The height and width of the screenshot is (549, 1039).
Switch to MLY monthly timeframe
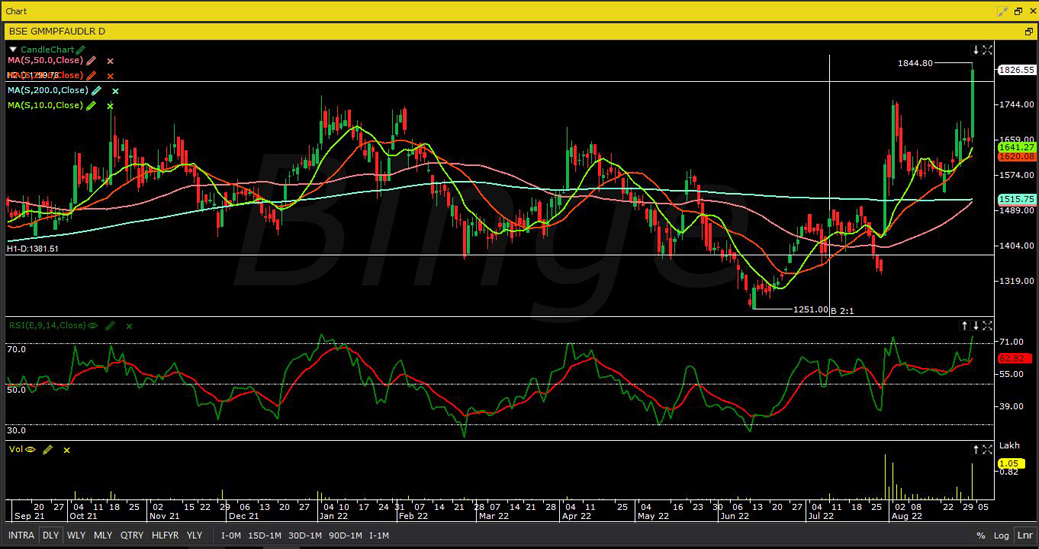click(103, 535)
